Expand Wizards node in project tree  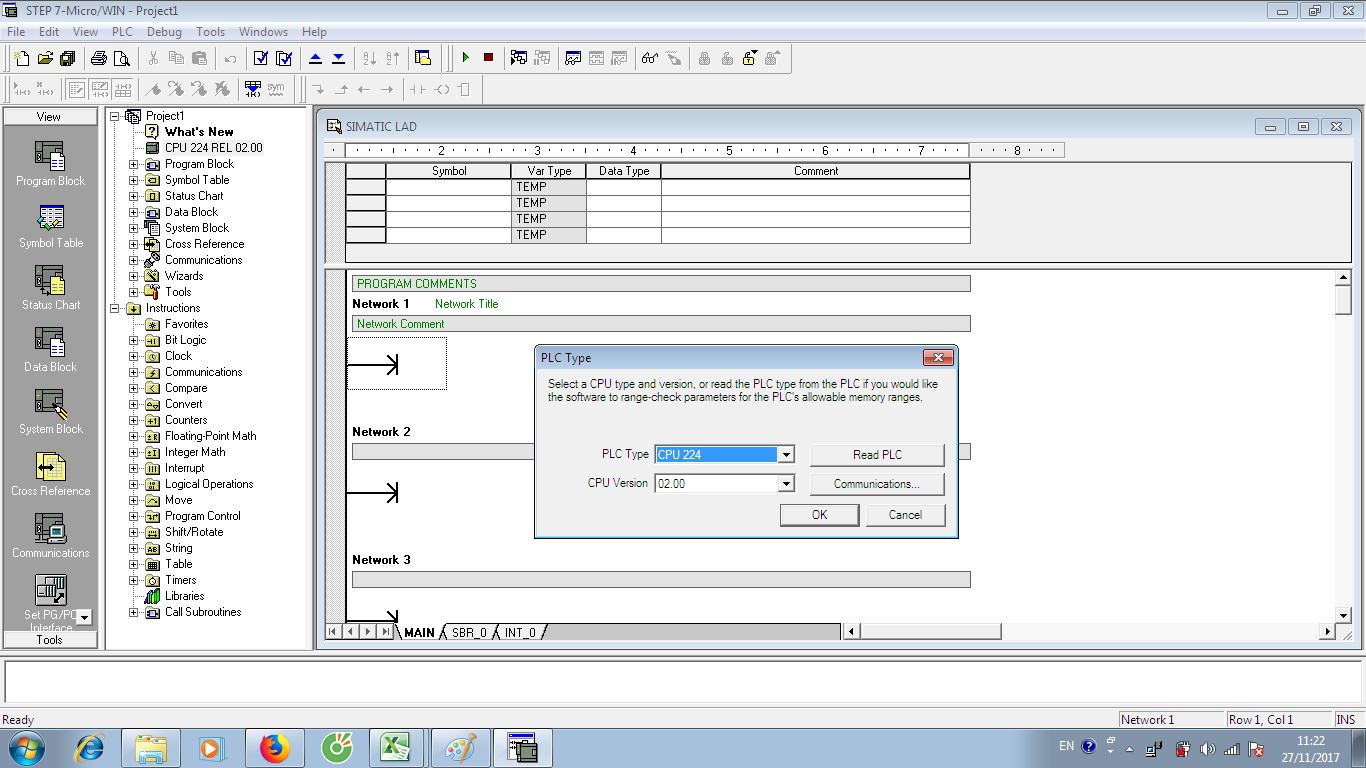pos(134,276)
